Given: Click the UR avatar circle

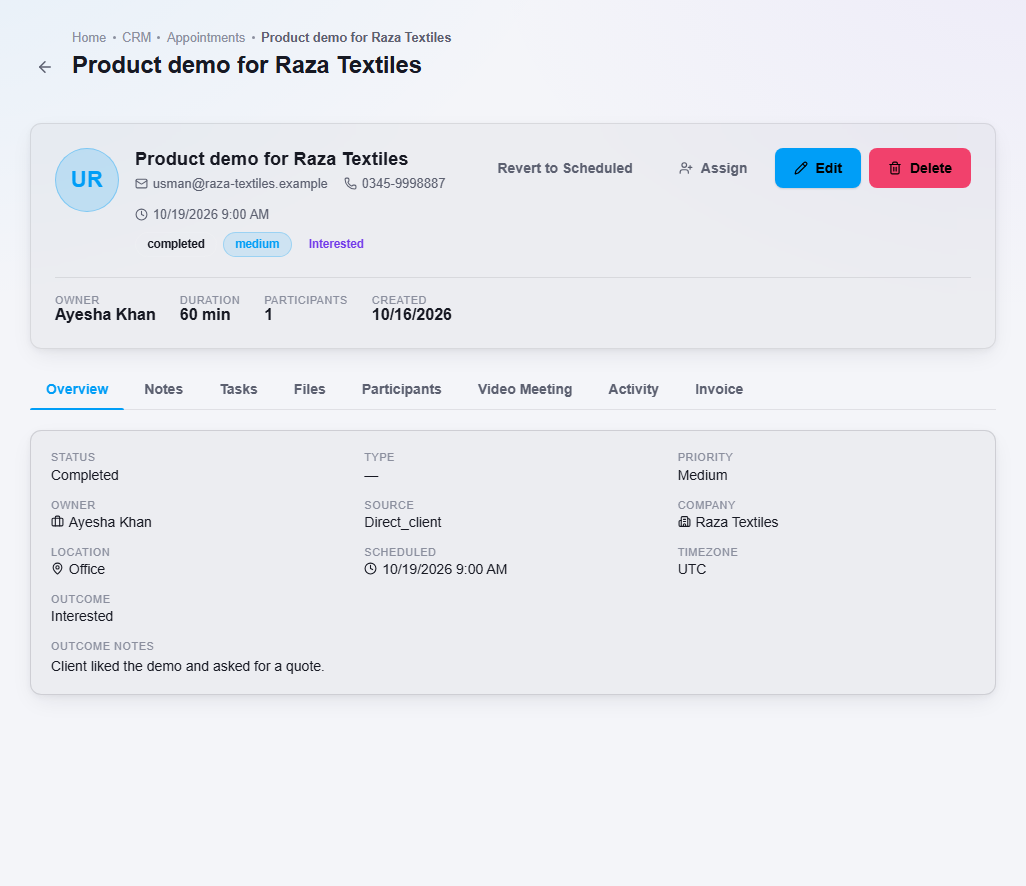Looking at the screenshot, I should [87, 180].
